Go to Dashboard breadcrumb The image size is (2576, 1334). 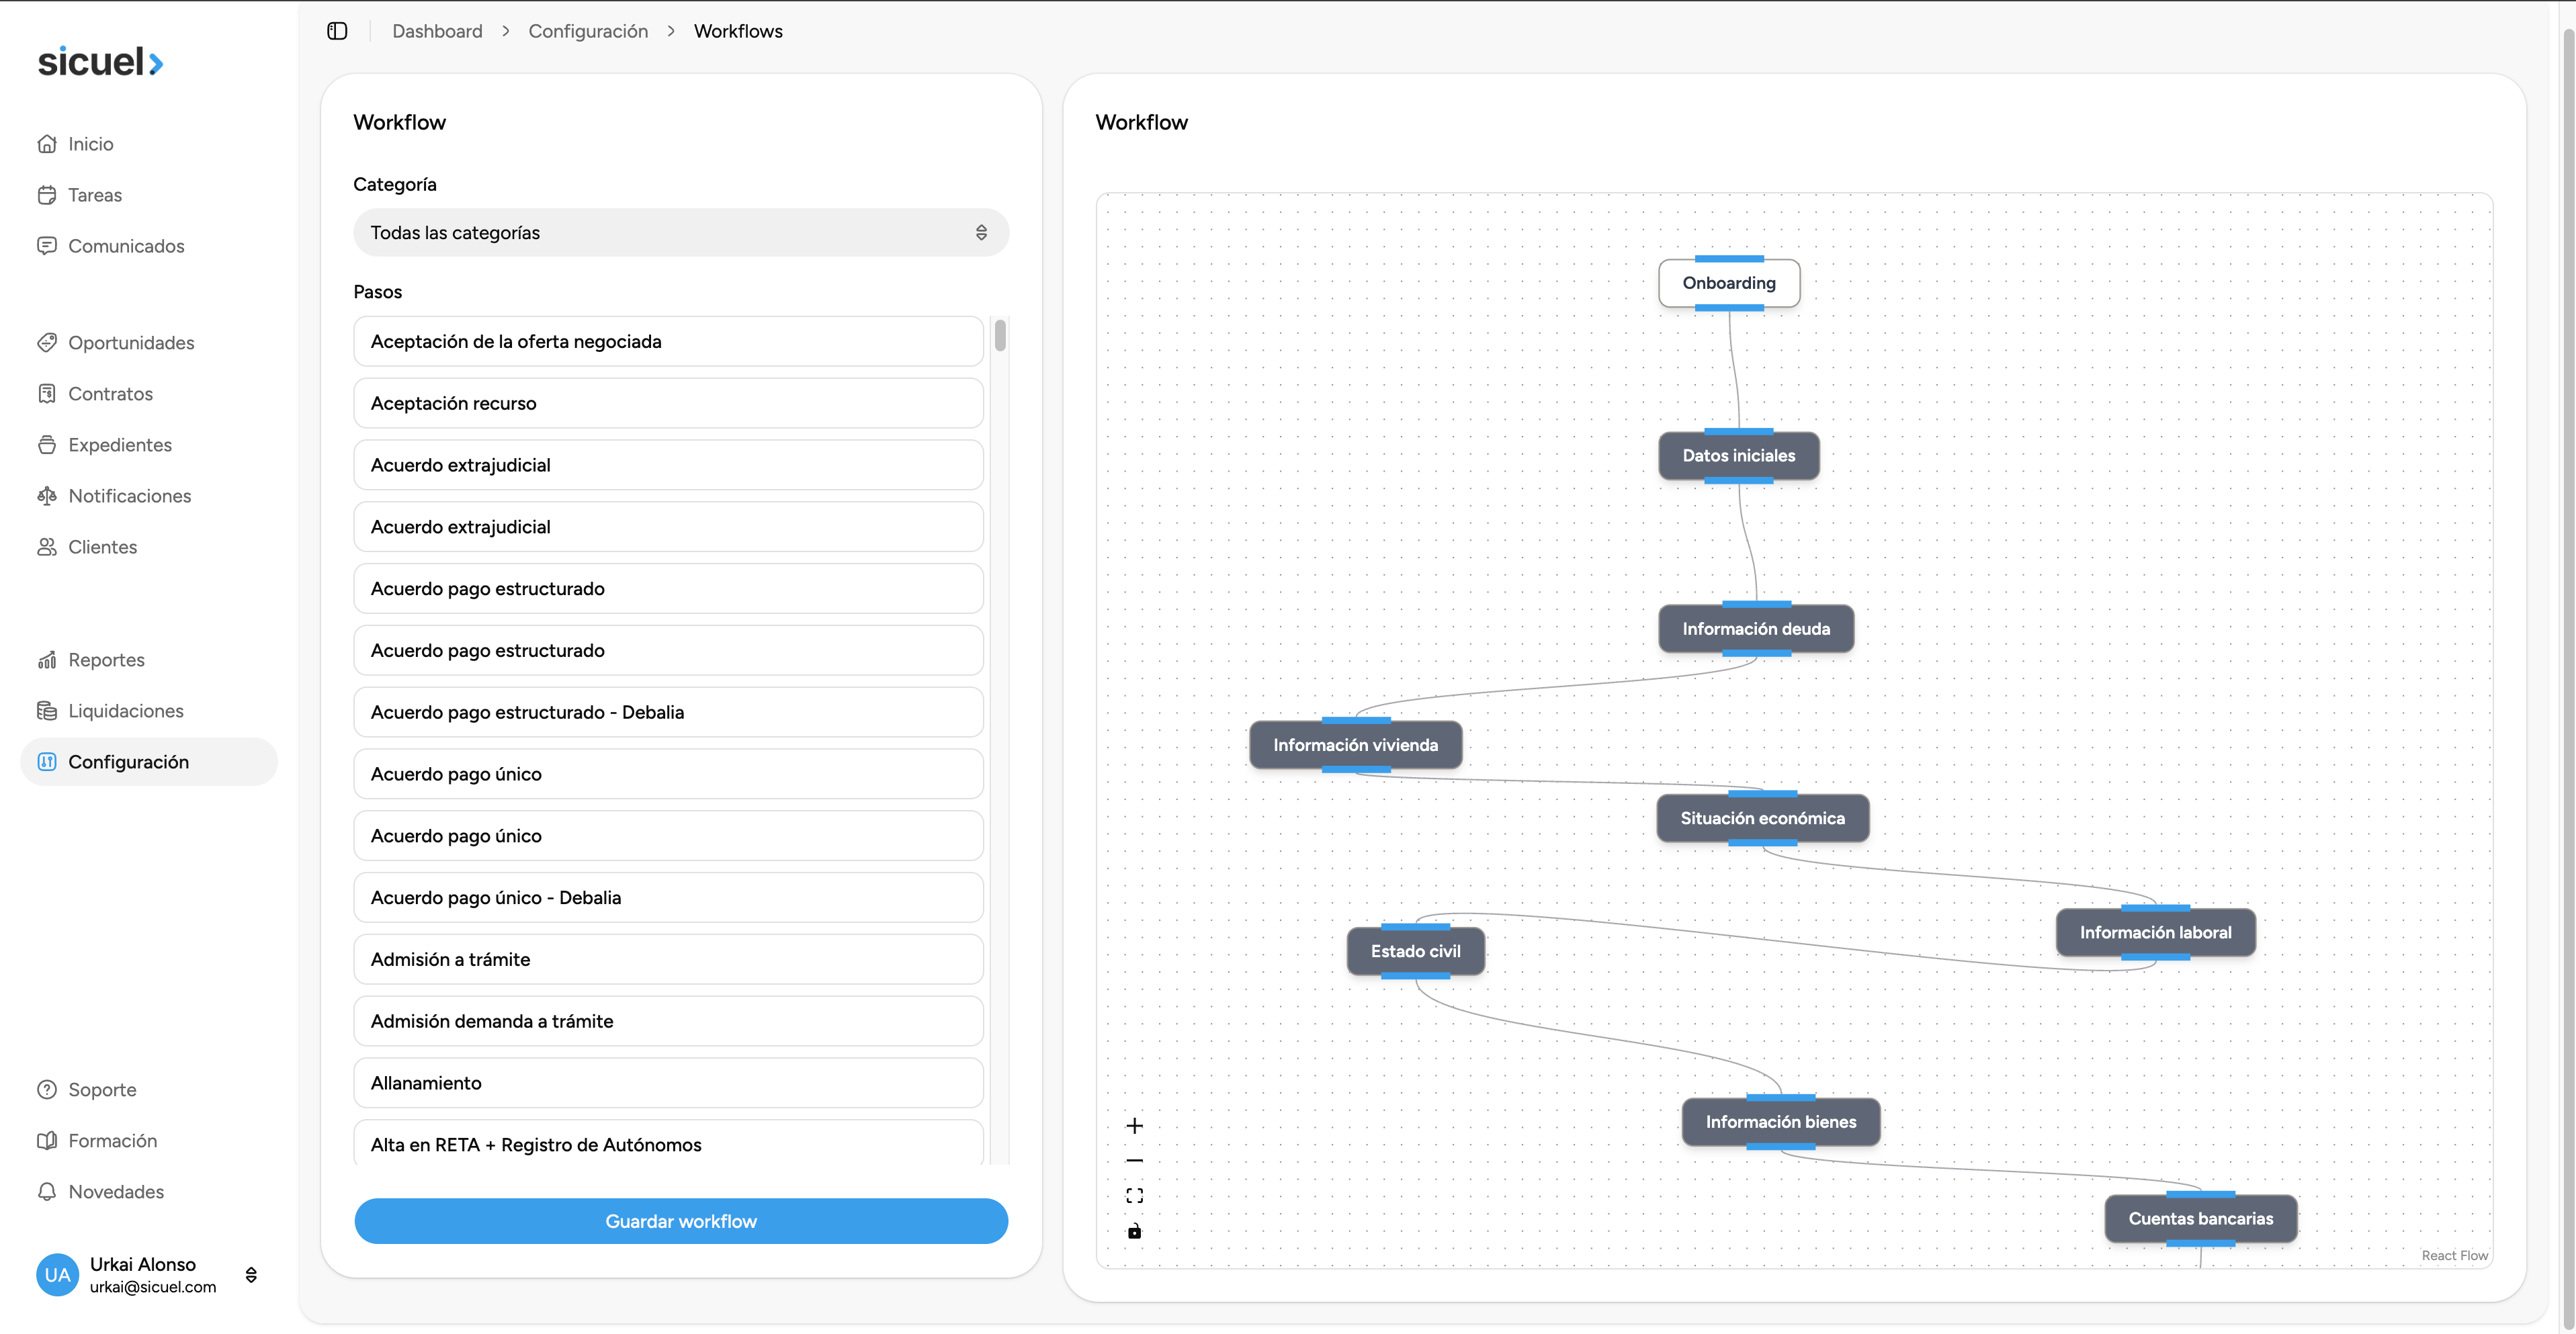coord(437,31)
